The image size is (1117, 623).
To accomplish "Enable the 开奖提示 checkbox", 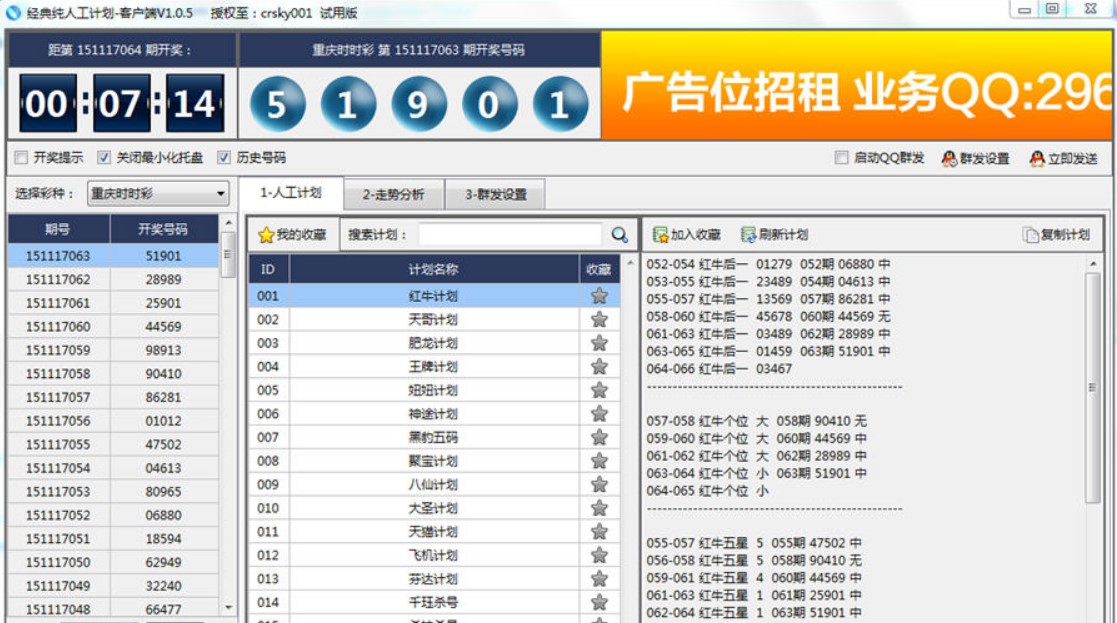I will tap(21, 158).
